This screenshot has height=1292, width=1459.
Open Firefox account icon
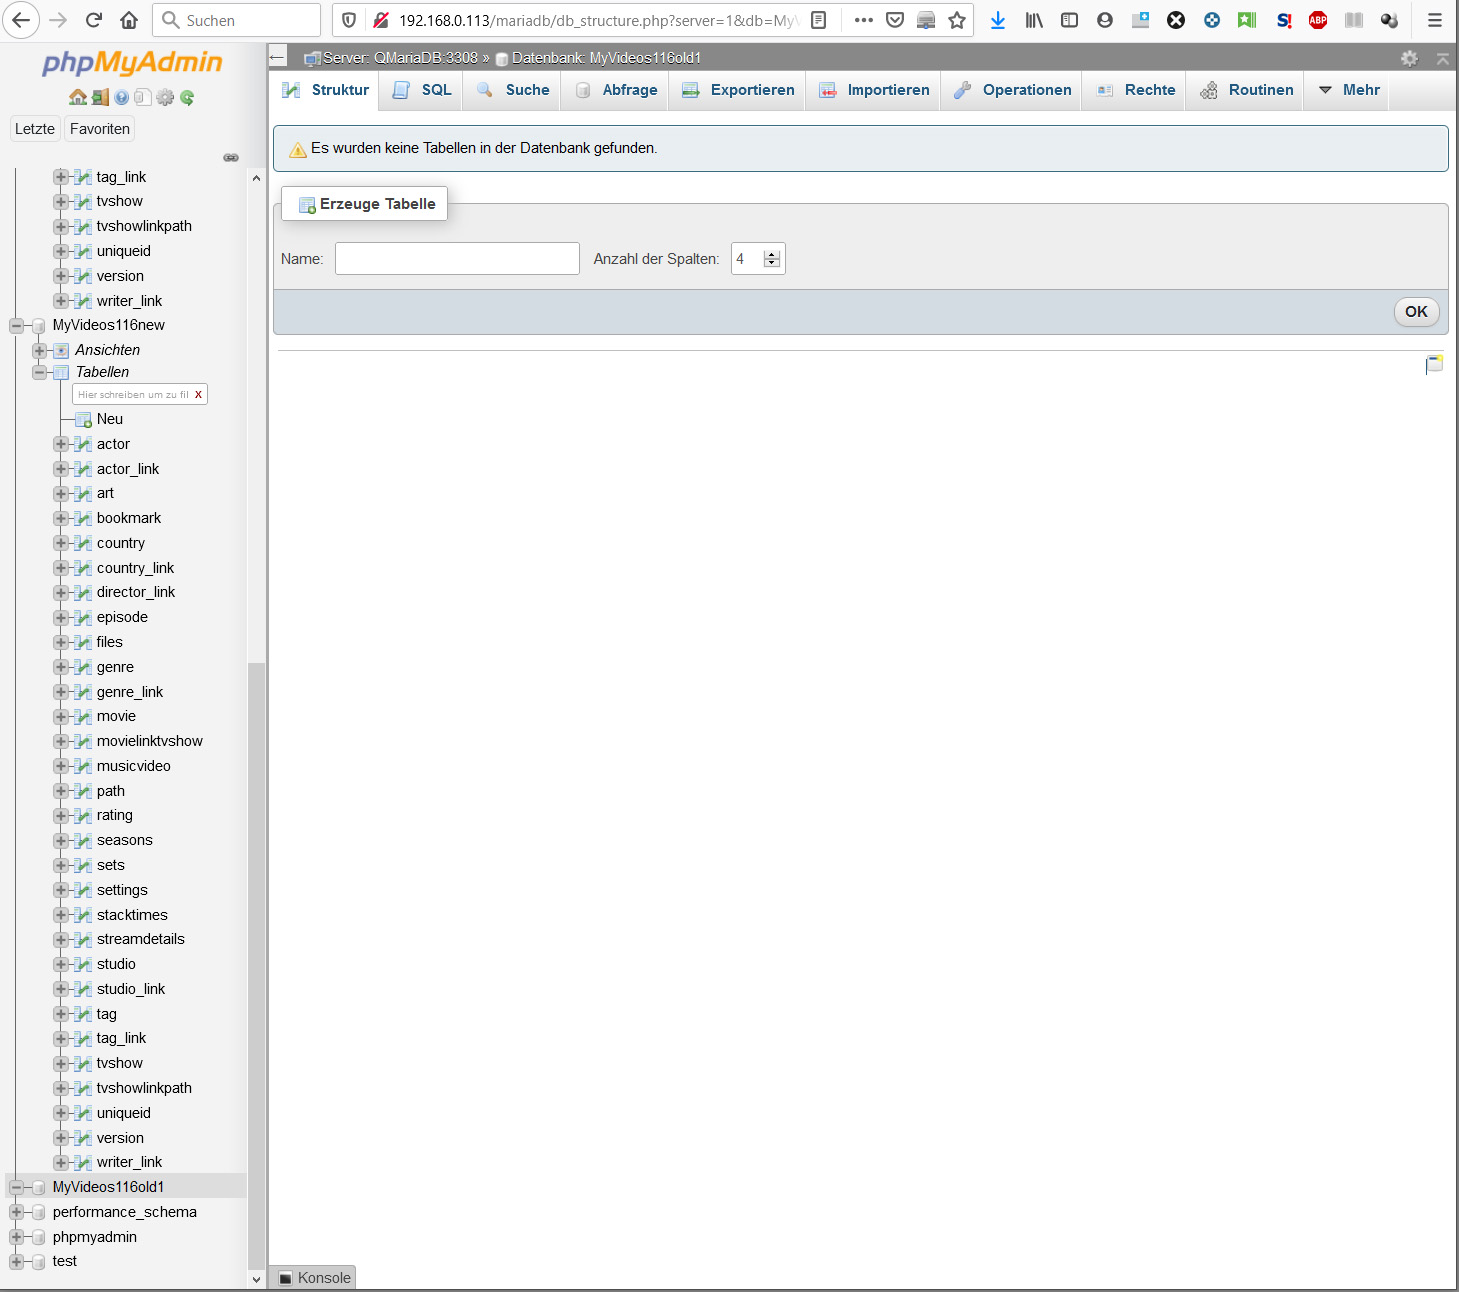(x=1105, y=20)
